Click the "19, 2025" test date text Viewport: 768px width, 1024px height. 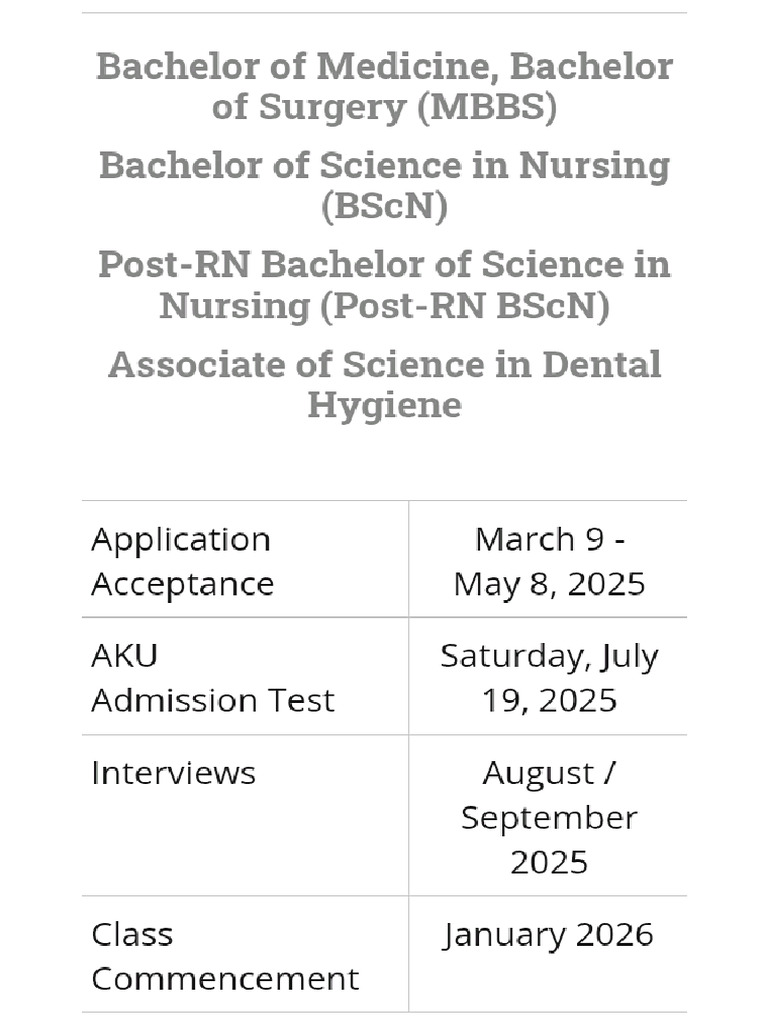point(549,700)
